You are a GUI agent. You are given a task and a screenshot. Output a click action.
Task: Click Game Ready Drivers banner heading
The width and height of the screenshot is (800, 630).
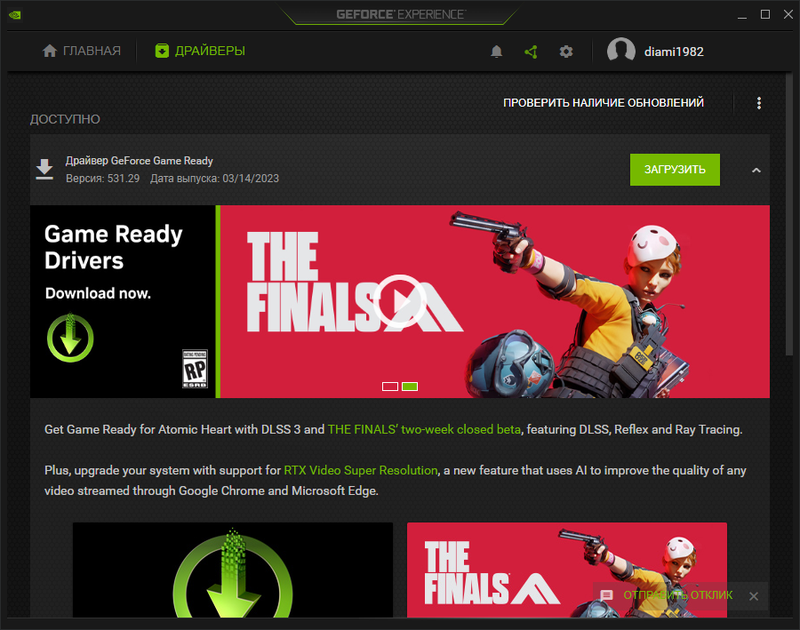tap(113, 247)
